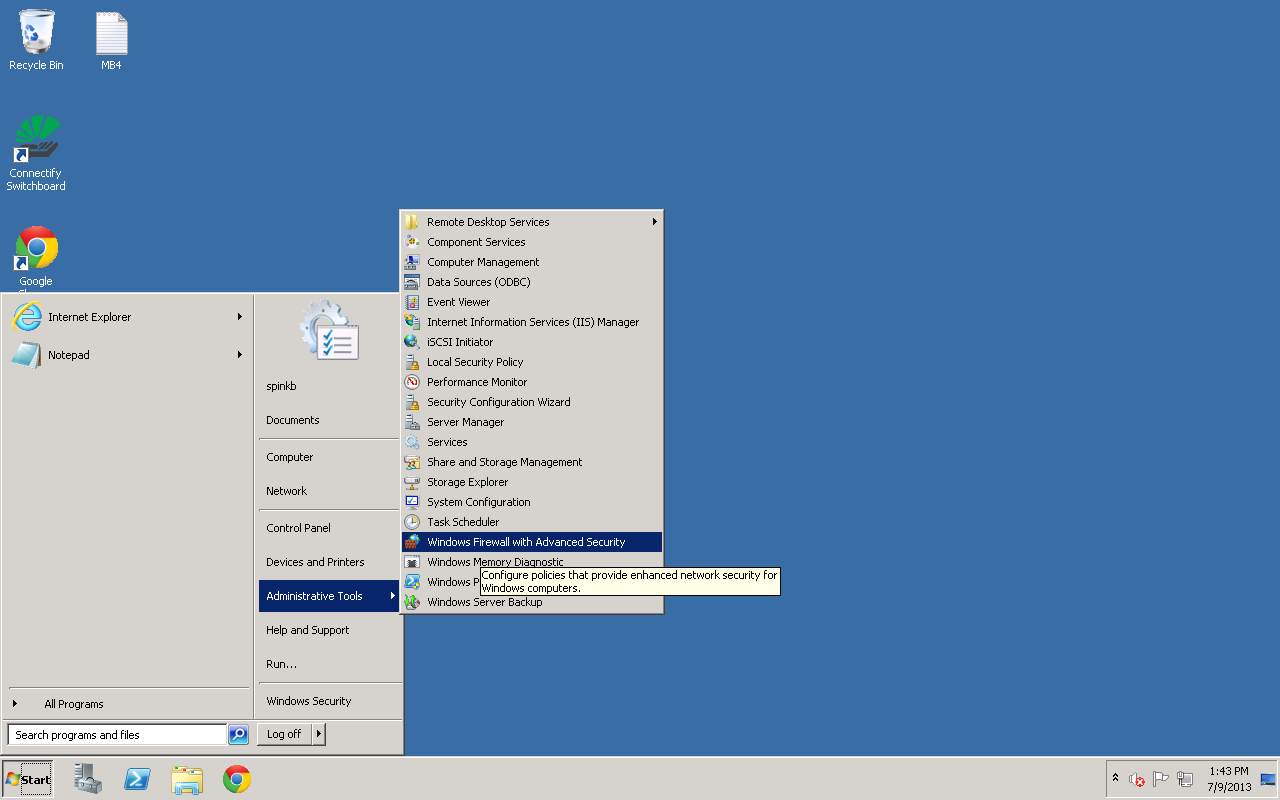Click the Performance Monitor icon

click(x=412, y=382)
